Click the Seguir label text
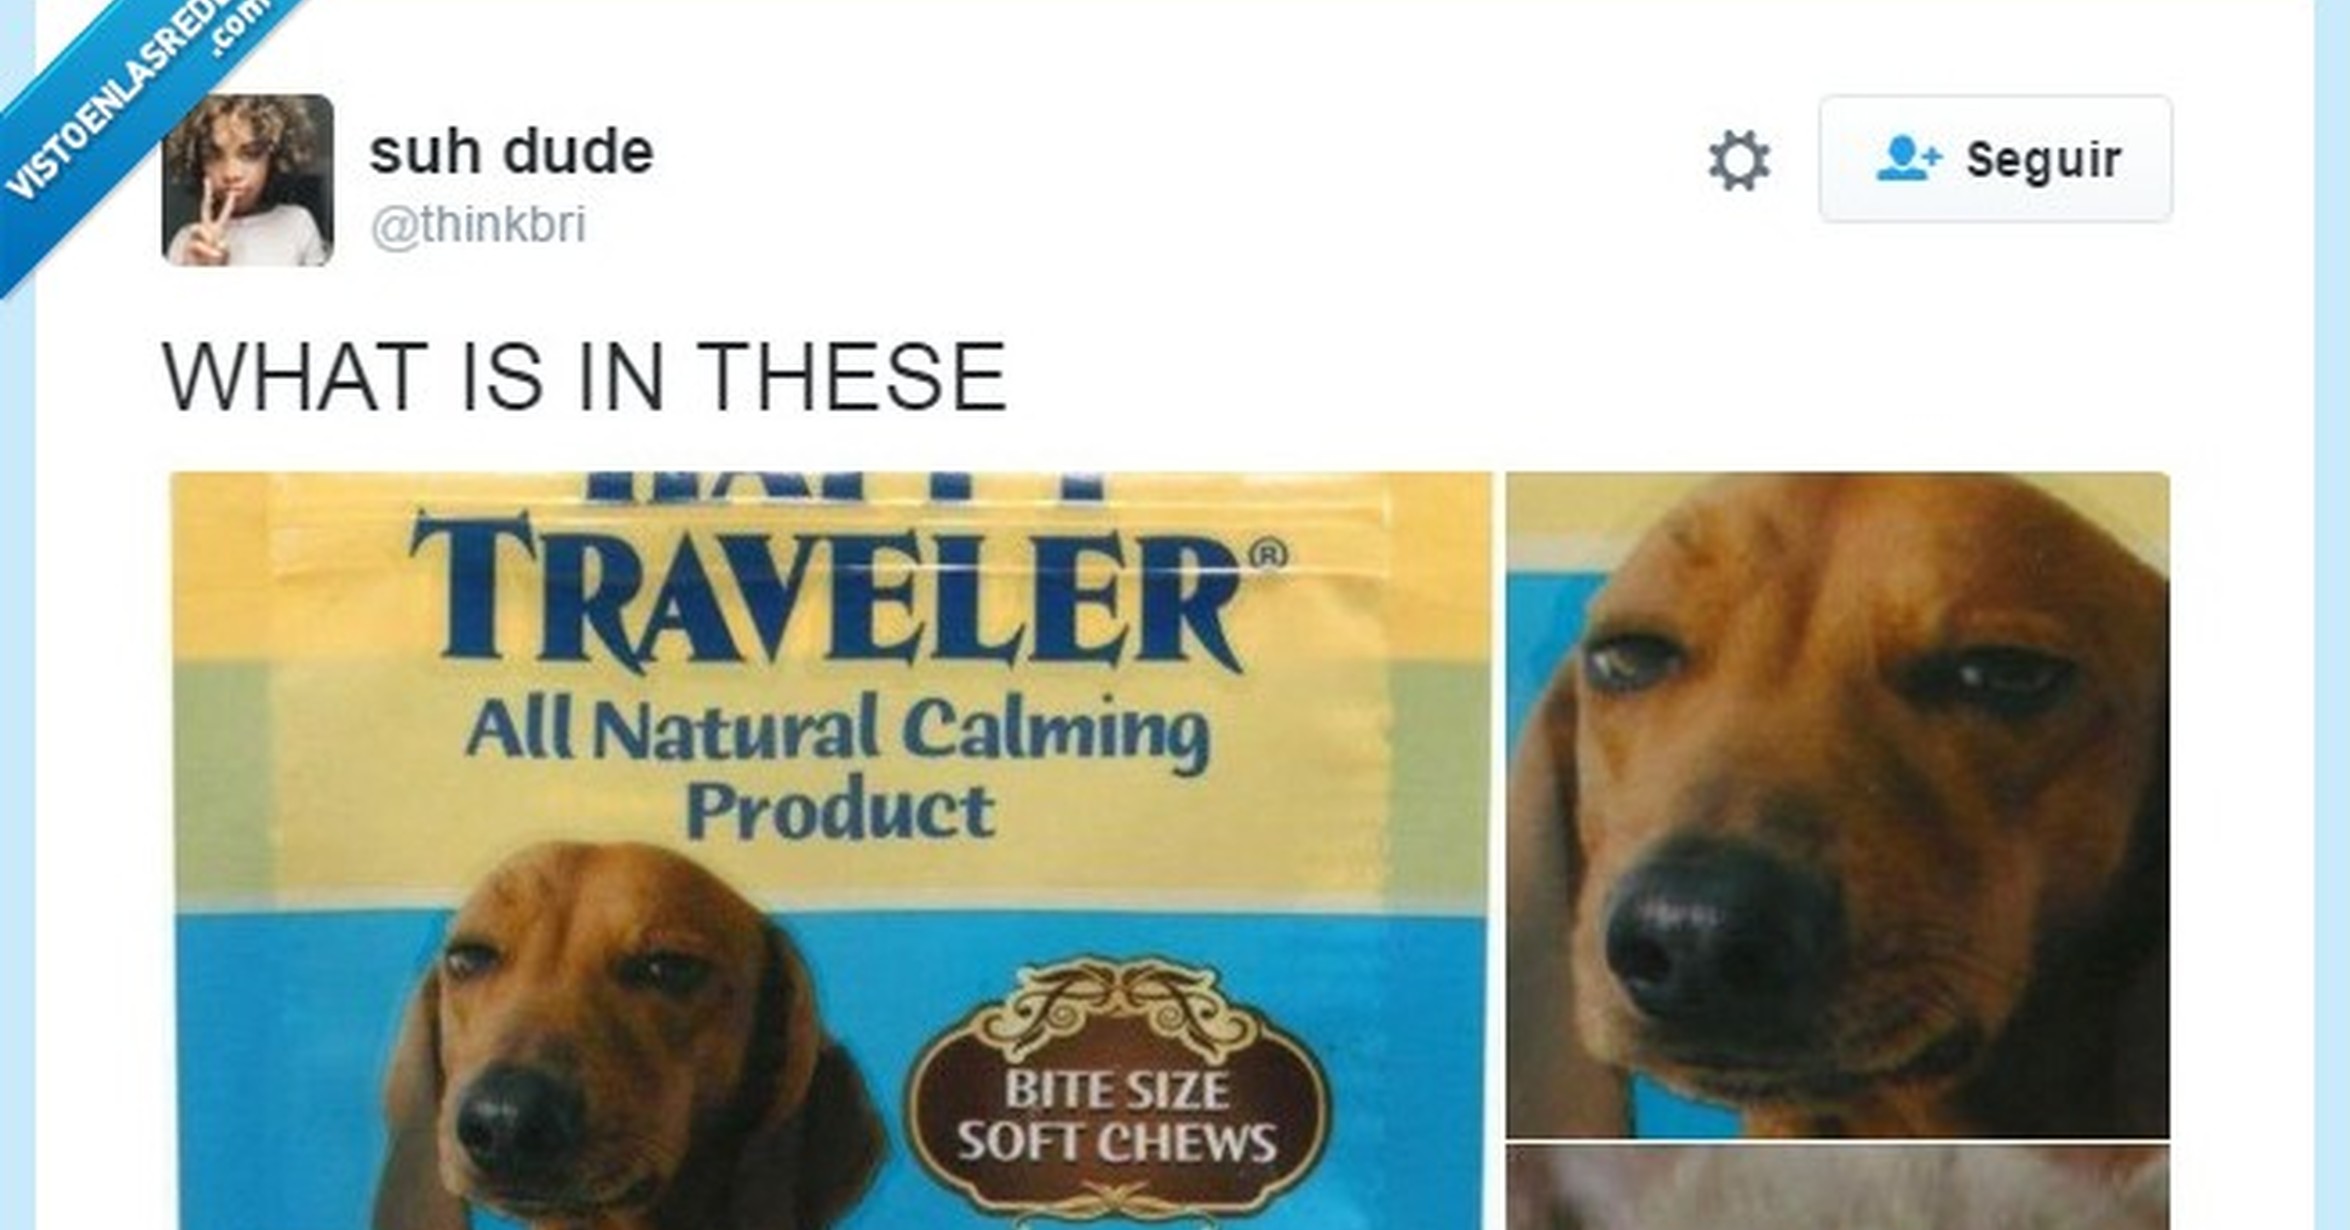The width and height of the screenshot is (2350, 1230). [2043, 160]
